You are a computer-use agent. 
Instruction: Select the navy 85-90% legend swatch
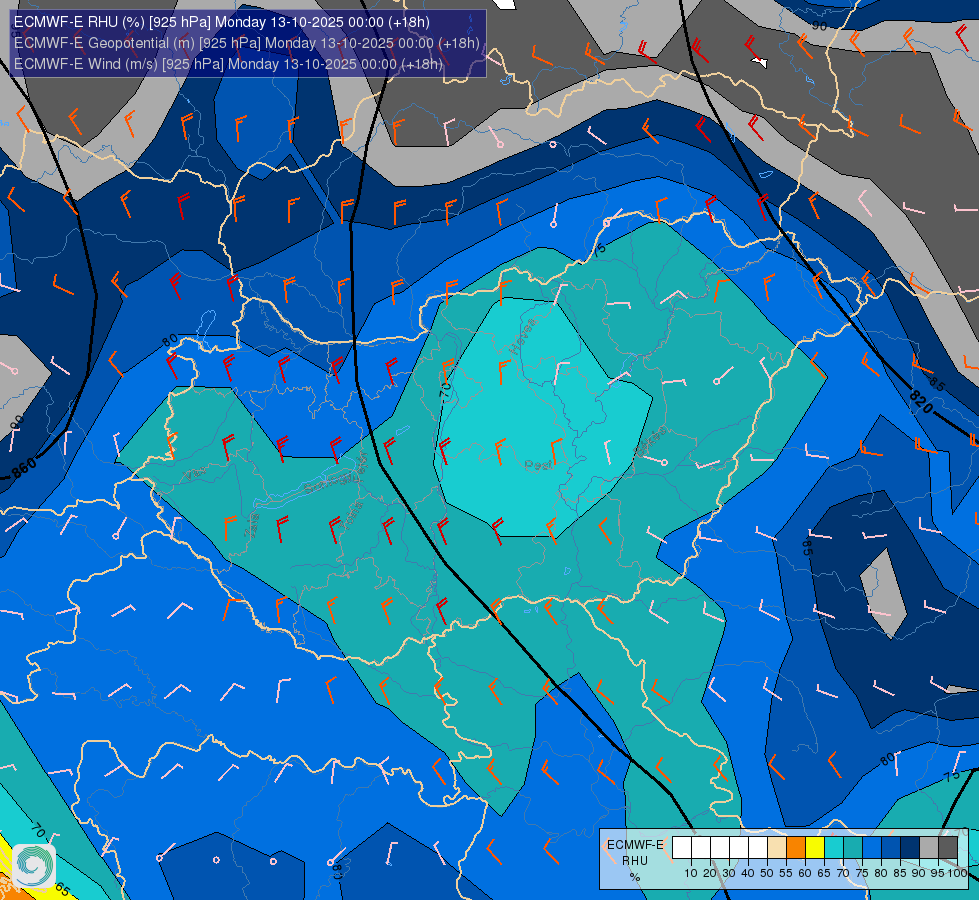coord(910,848)
